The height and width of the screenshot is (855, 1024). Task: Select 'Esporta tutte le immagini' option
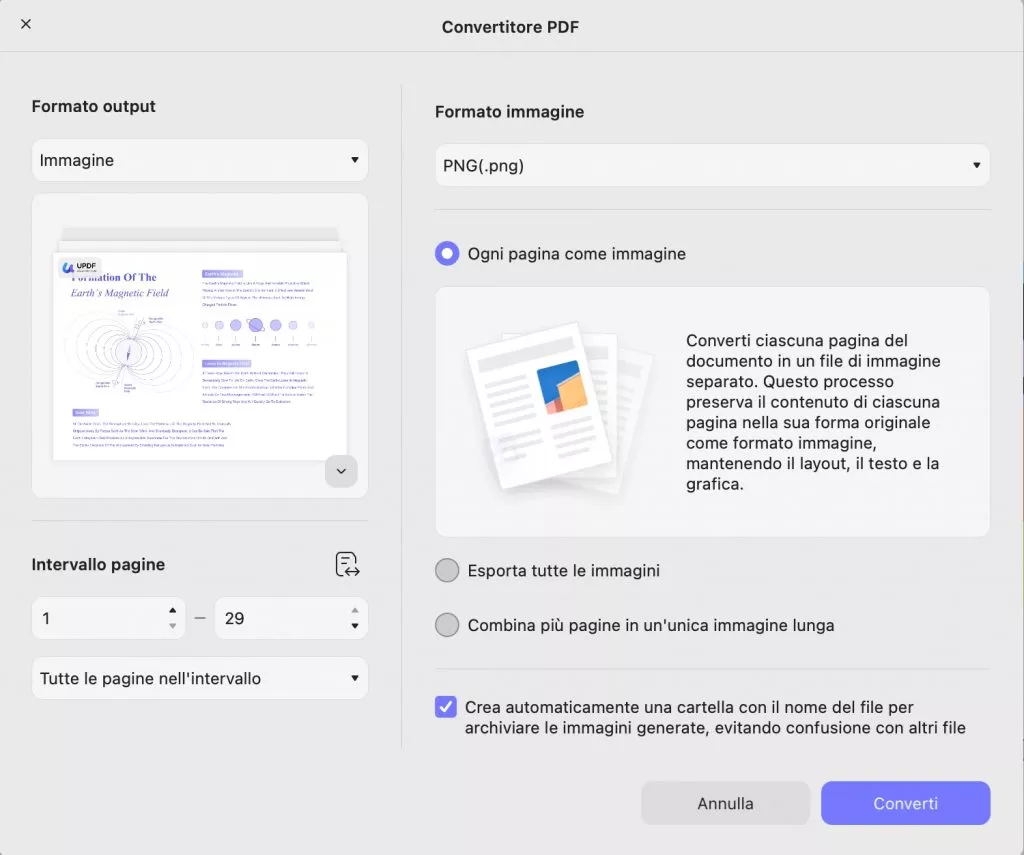click(x=447, y=571)
